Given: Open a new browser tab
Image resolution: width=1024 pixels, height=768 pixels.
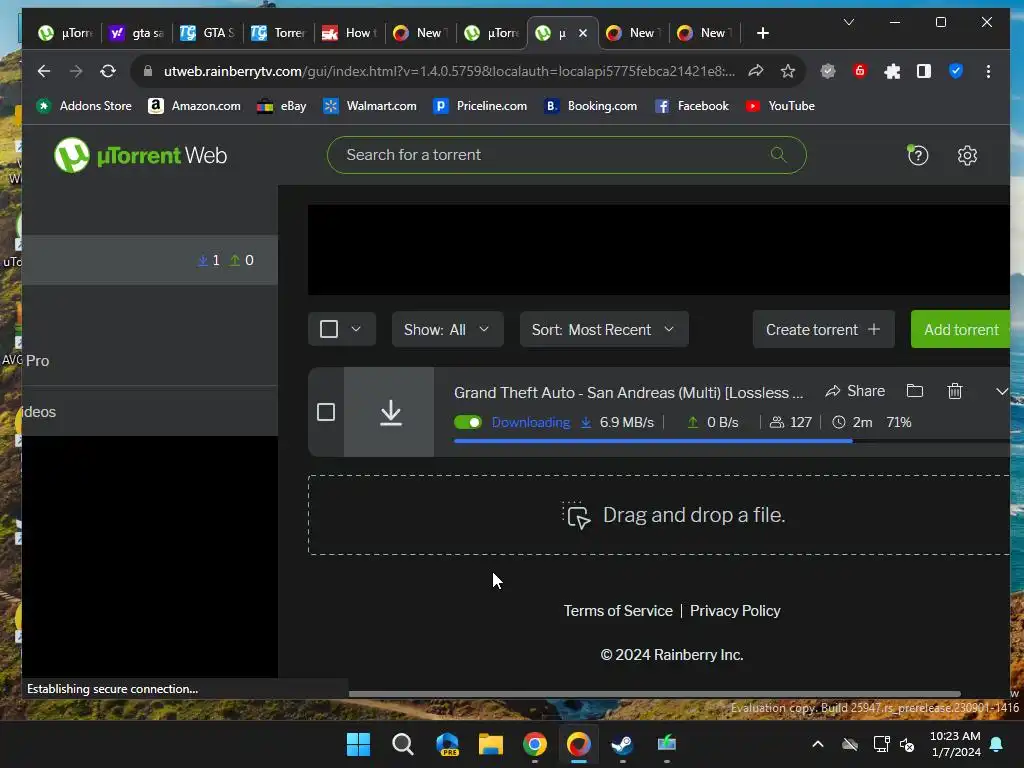Looking at the screenshot, I should tap(762, 33).
